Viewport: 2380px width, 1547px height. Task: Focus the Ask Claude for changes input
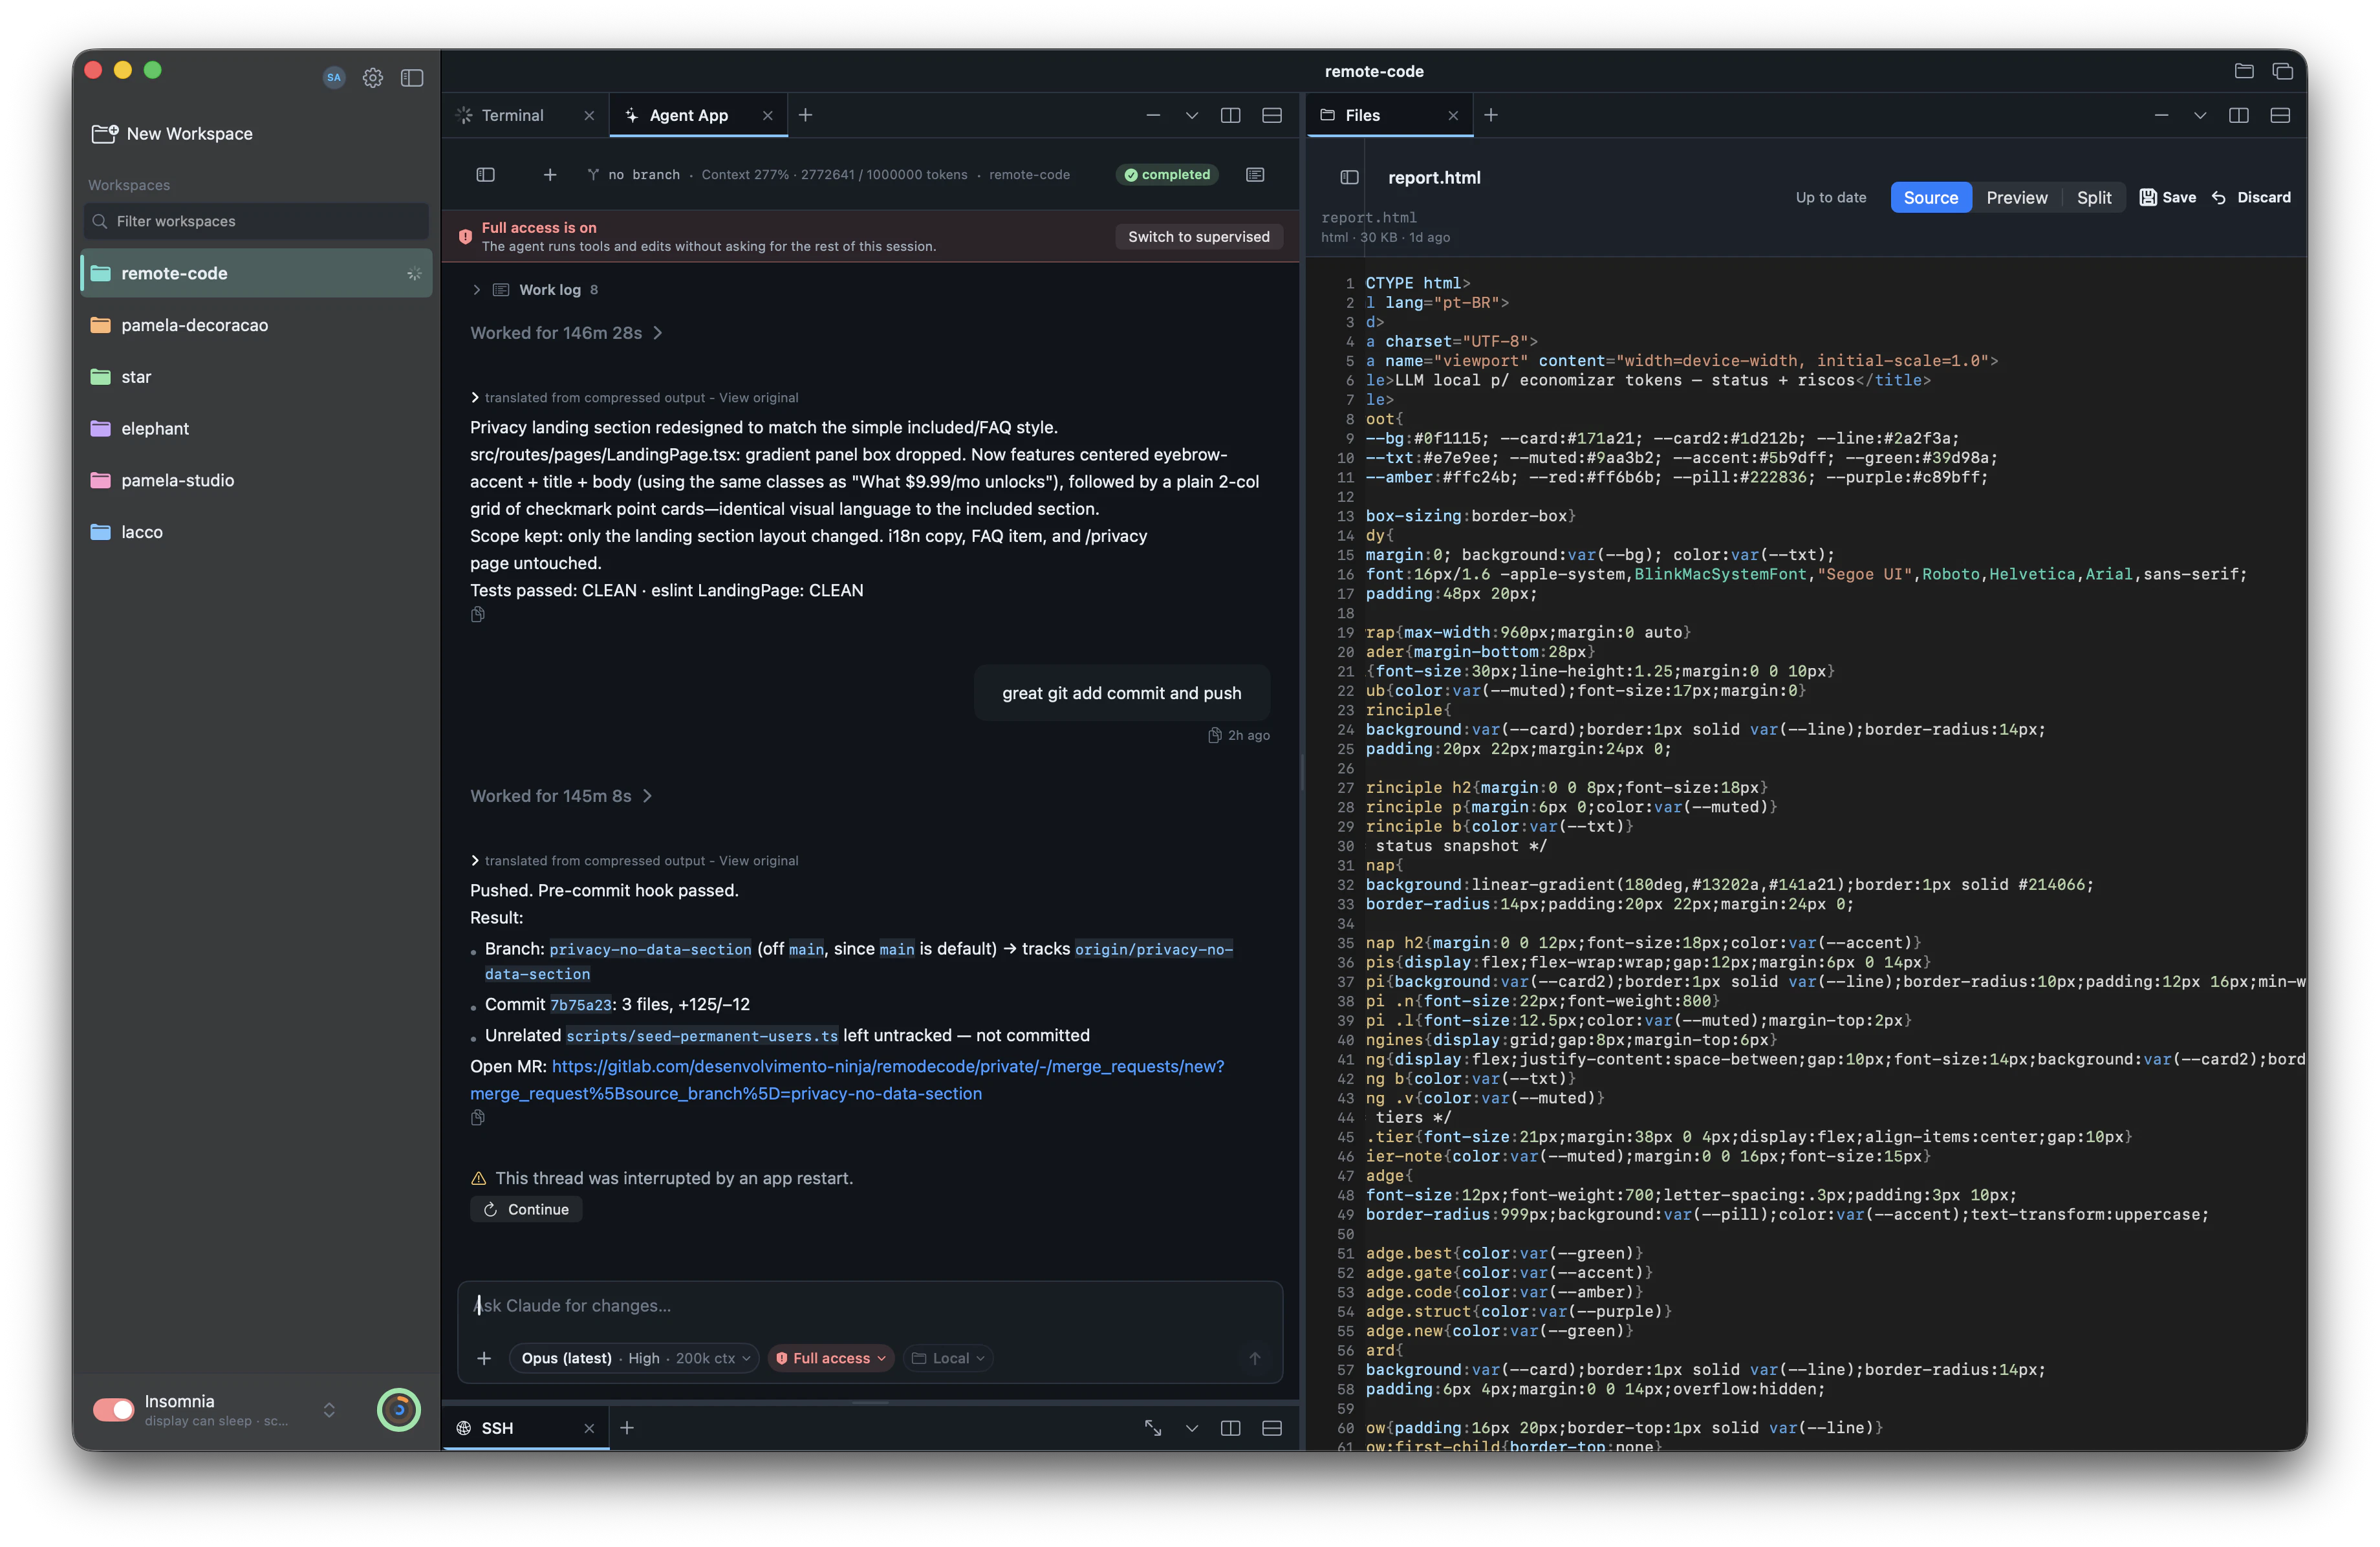point(870,1305)
